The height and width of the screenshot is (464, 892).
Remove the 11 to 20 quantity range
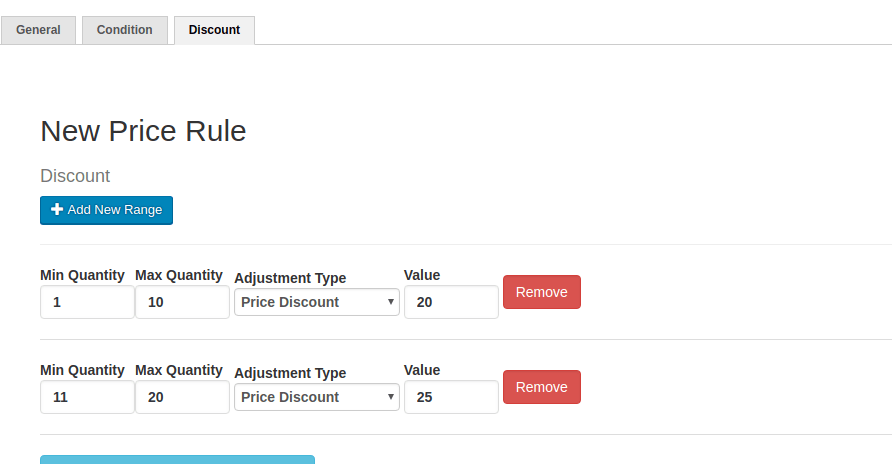pos(541,387)
